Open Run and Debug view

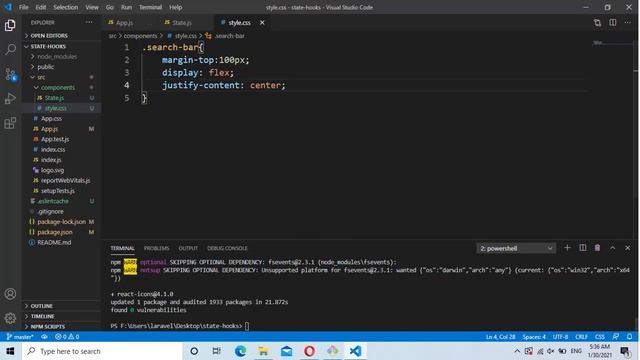(10, 98)
